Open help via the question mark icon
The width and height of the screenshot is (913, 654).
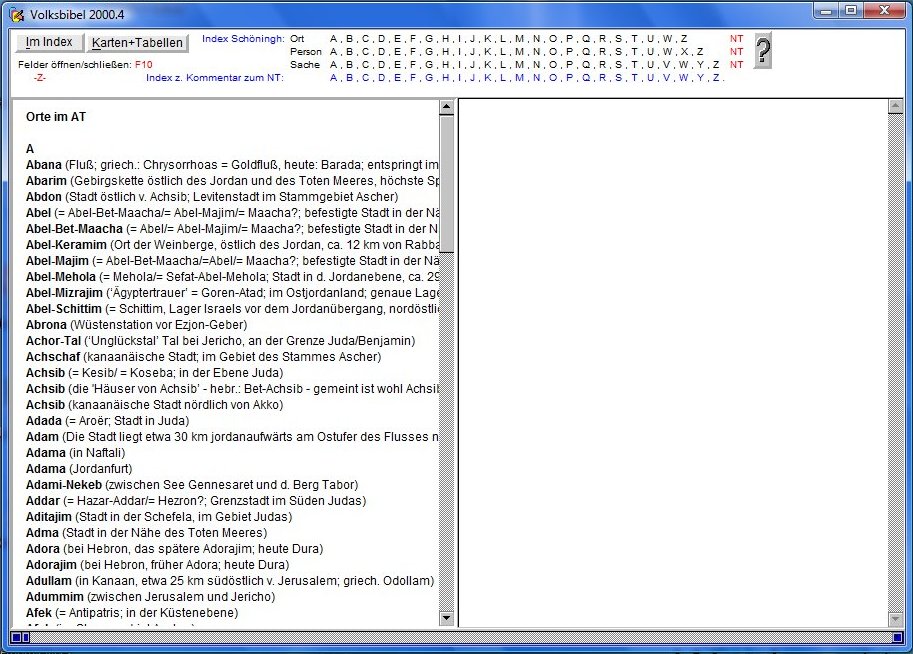pyautogui.click(x=762, y=51)
